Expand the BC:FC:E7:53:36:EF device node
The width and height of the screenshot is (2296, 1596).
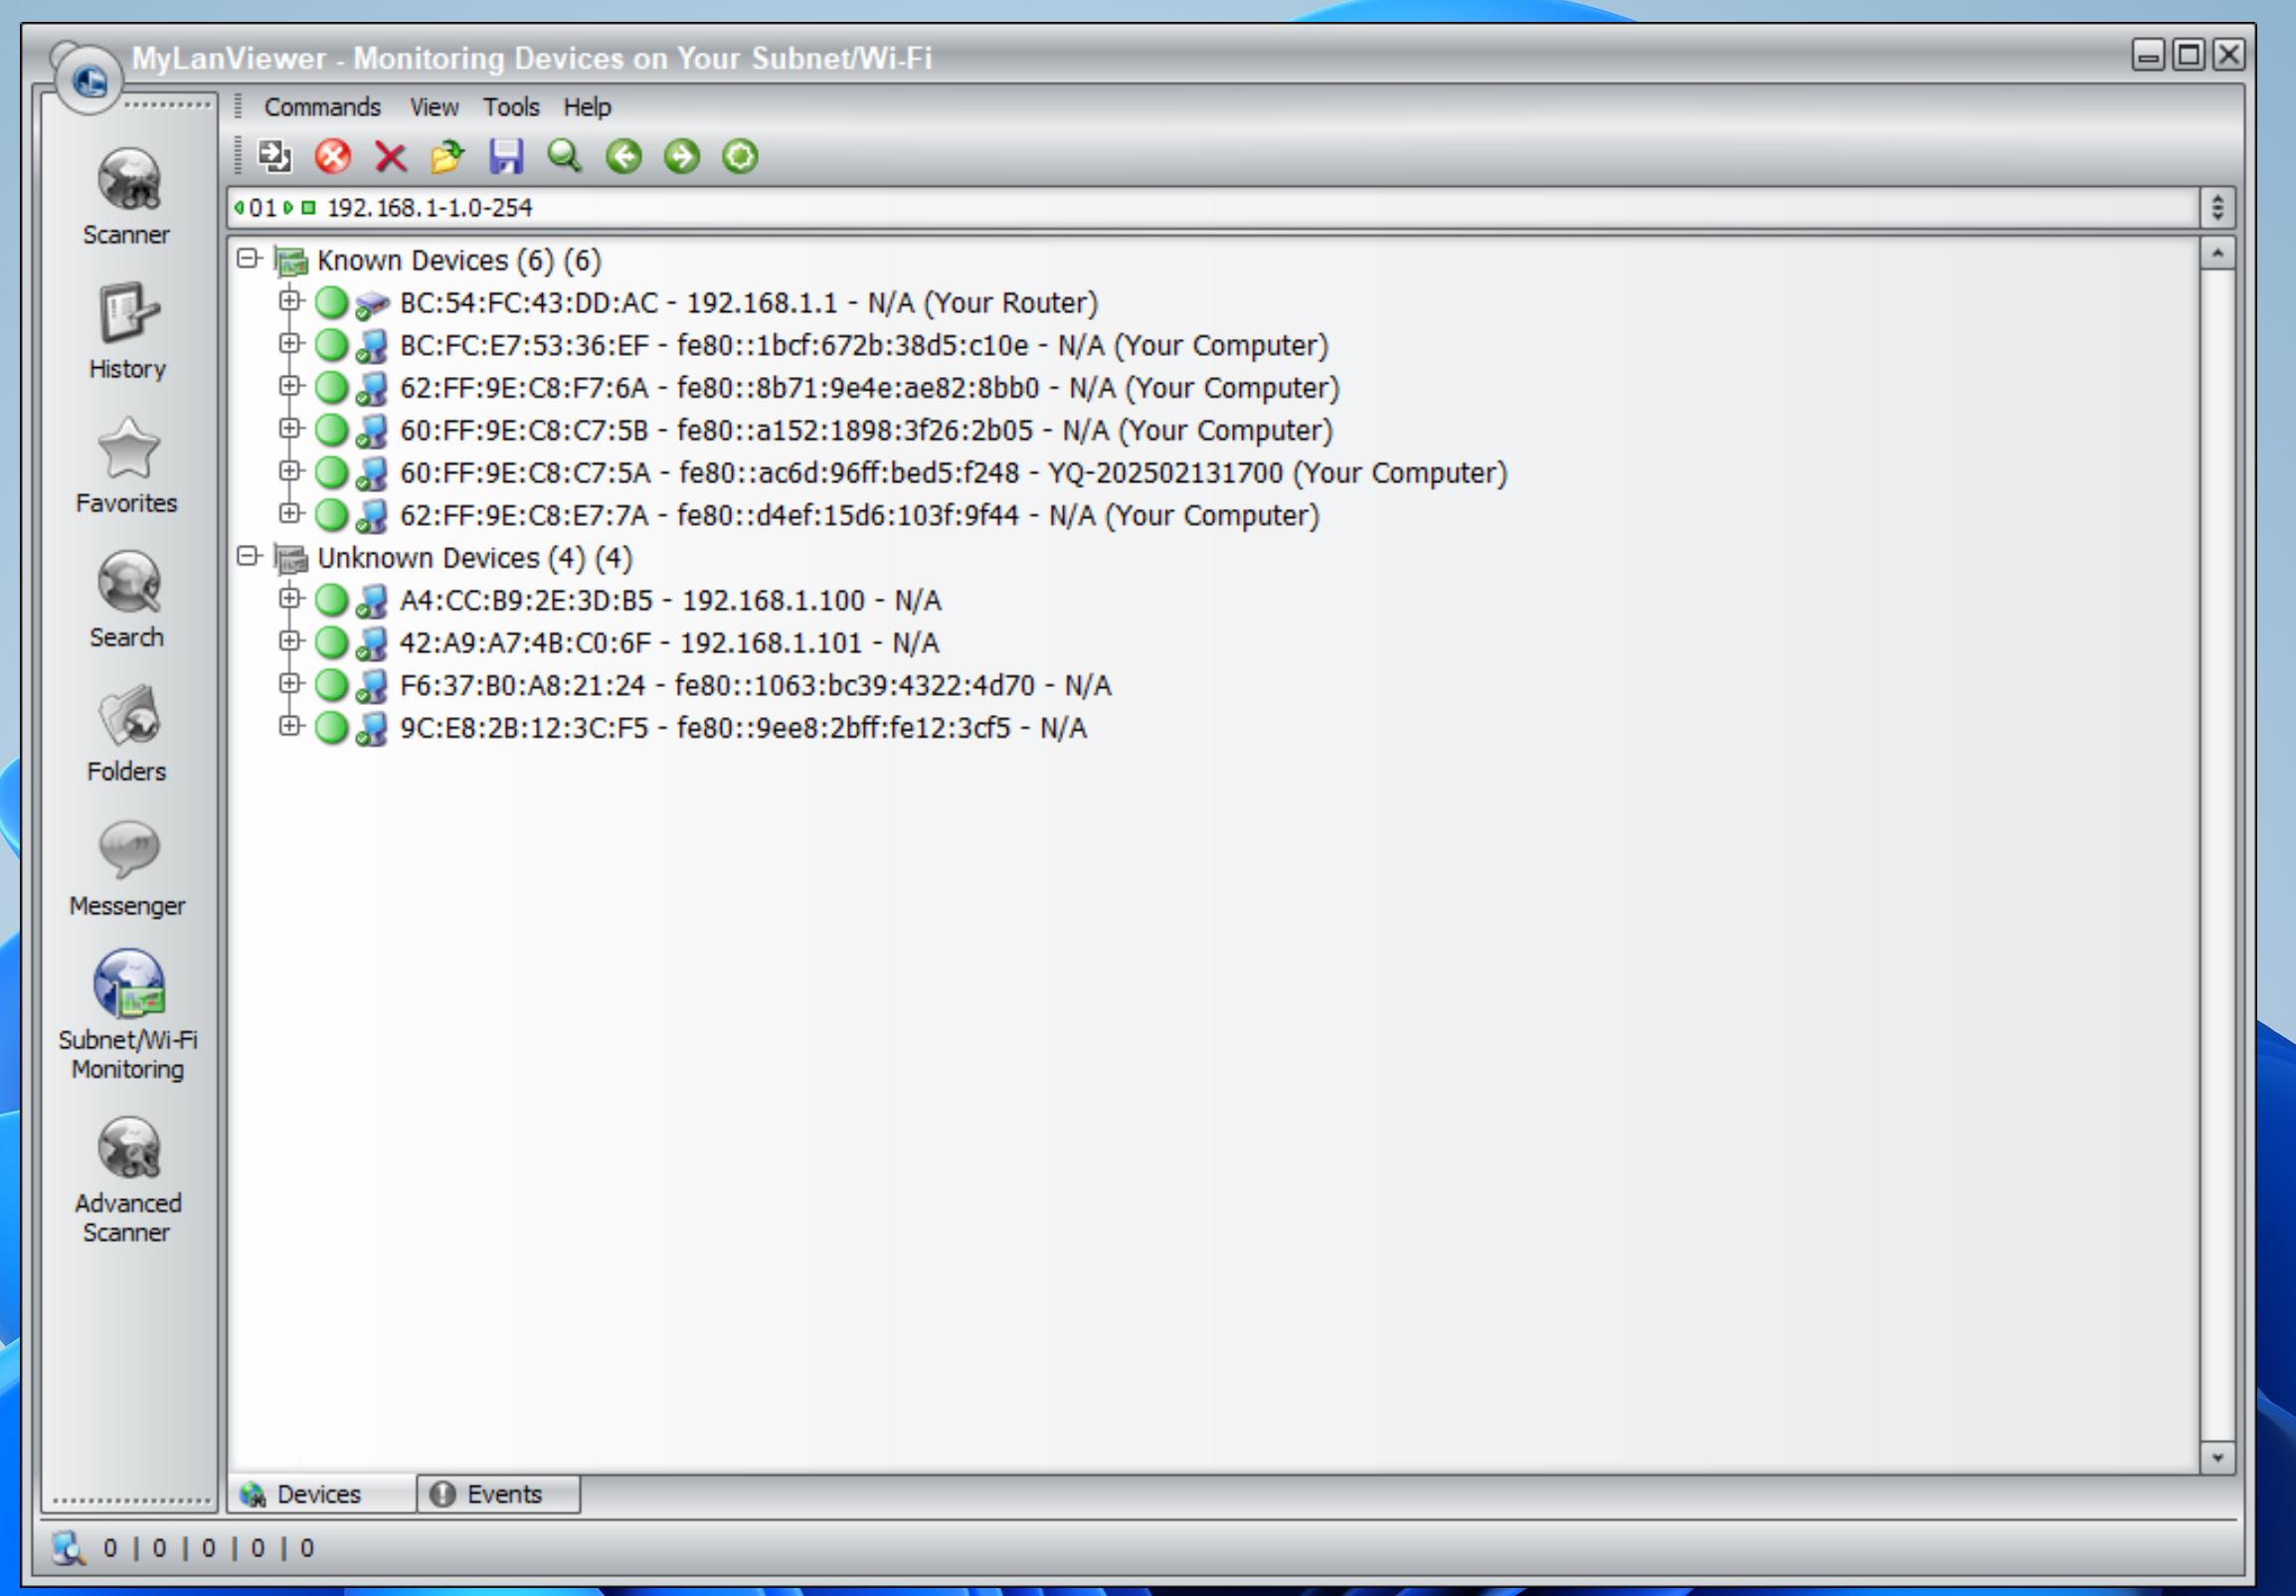[290, 343]
